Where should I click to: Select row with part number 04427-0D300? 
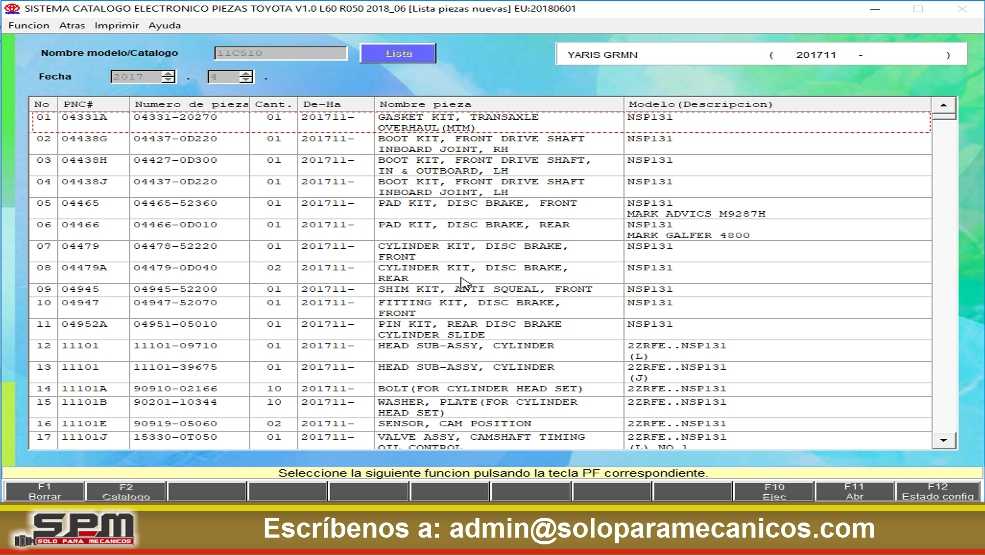tap(481, 165)
